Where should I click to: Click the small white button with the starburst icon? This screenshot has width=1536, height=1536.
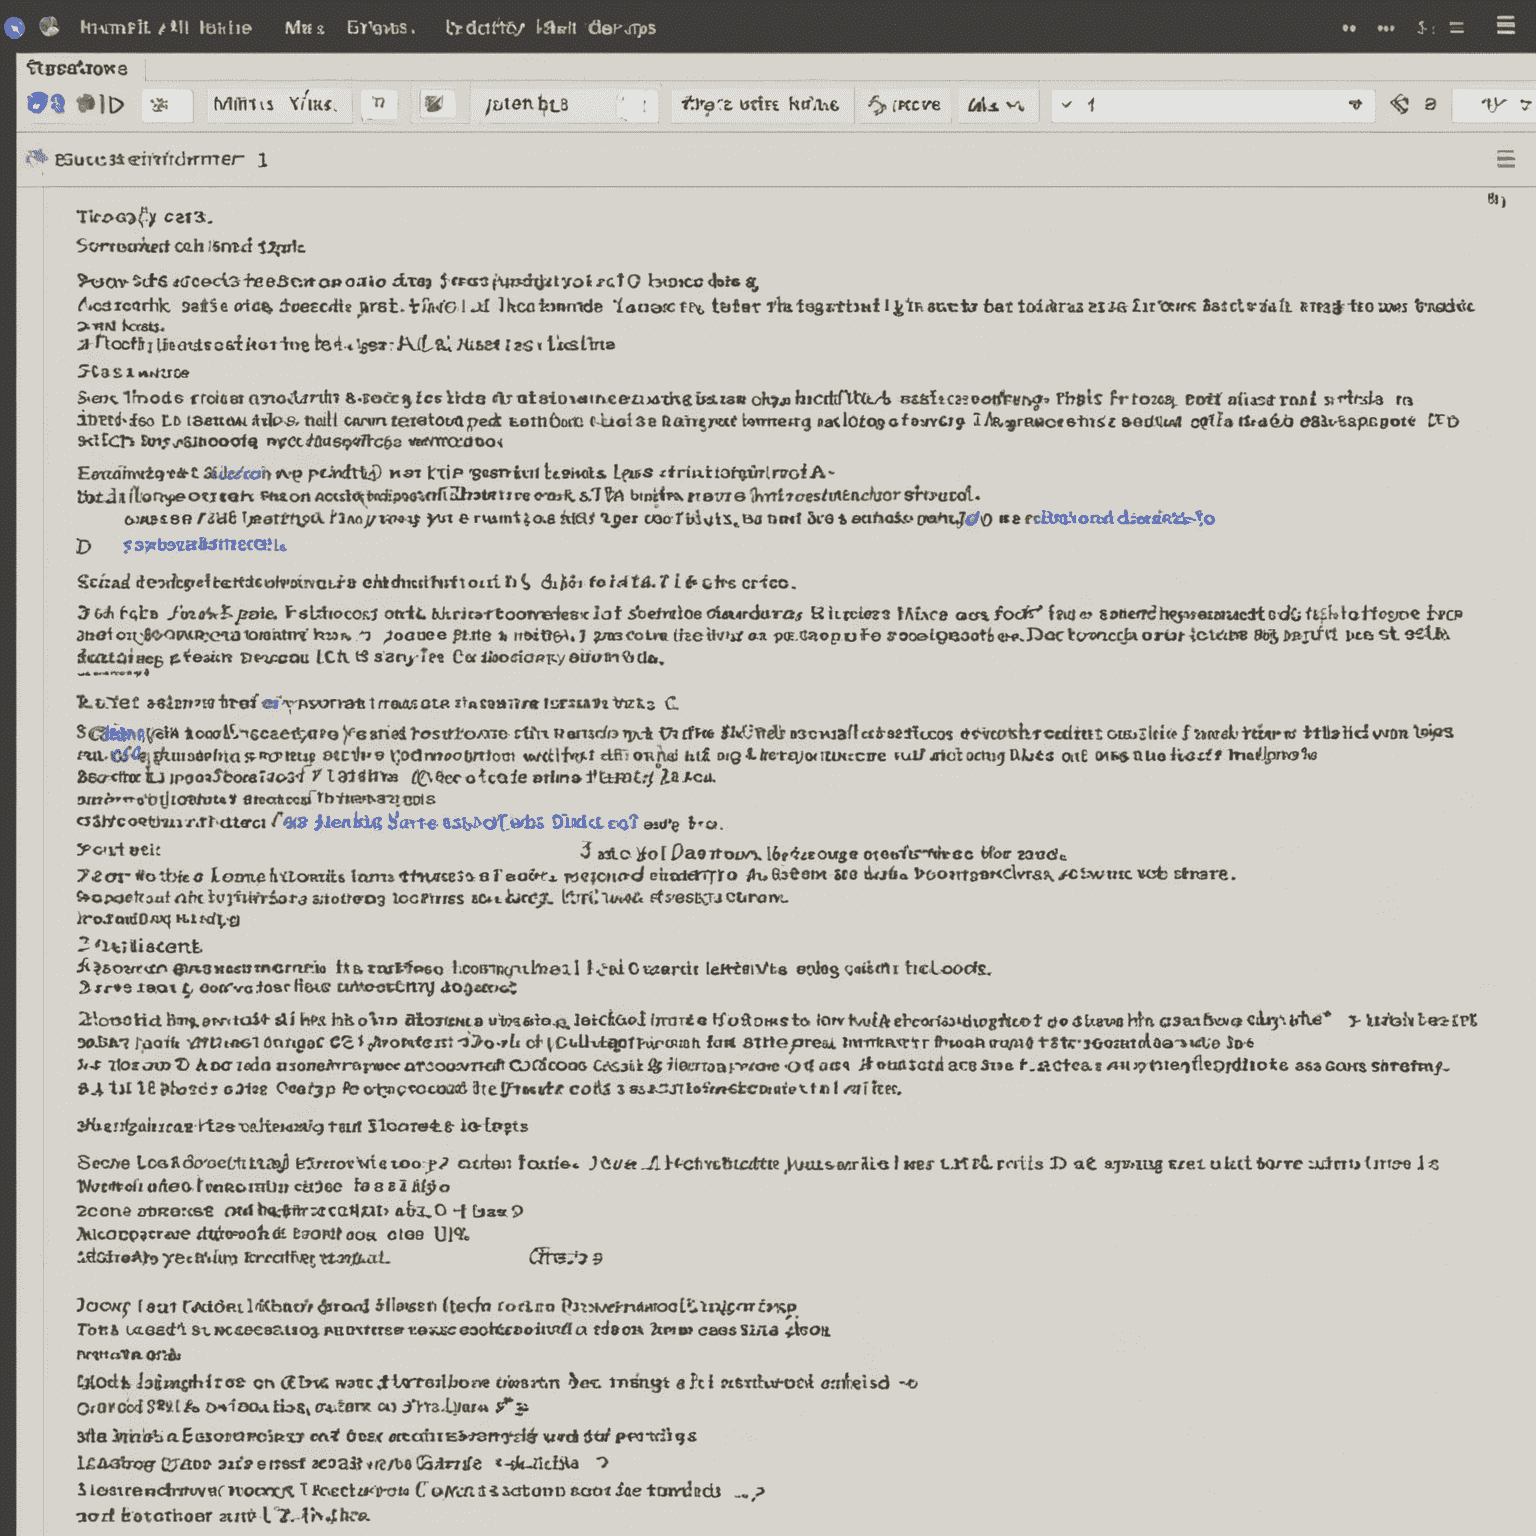[165, 104]
